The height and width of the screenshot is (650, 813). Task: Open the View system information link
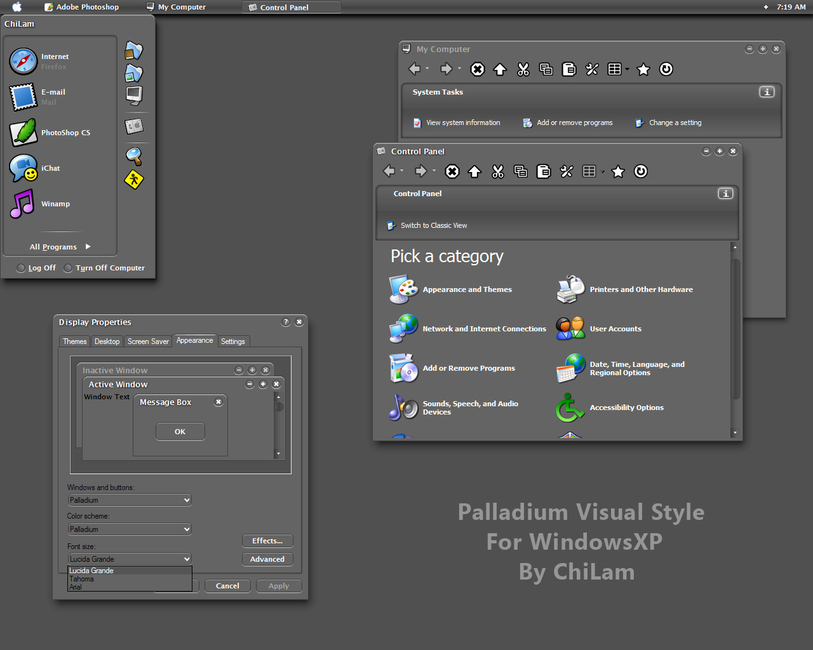pyautogui.click(x=457, y=123)
